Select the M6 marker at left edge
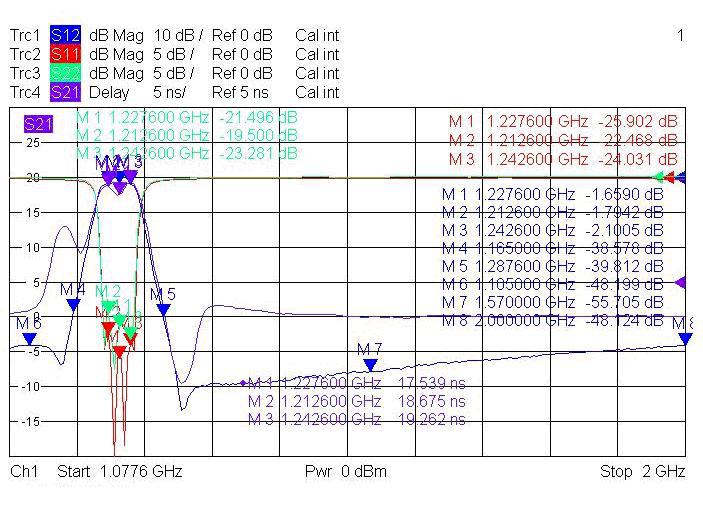The width and height of the screenshot is (703, 511). click(29, 338)
